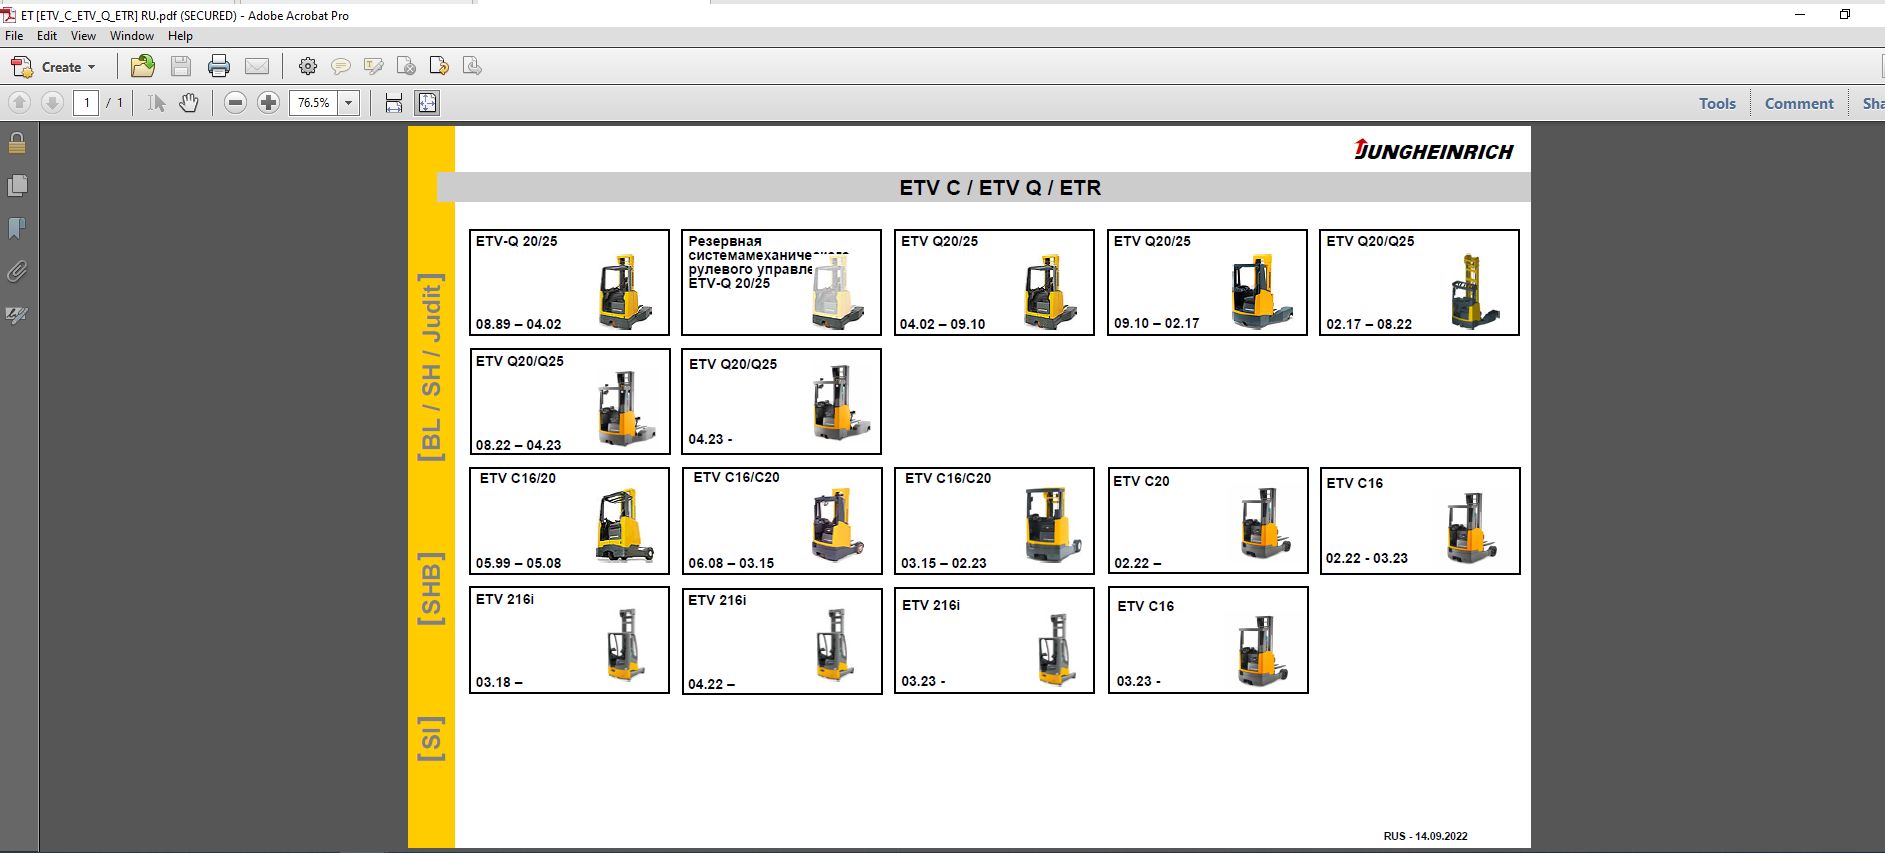Open ETV 216i 04.22 – card

782,641
